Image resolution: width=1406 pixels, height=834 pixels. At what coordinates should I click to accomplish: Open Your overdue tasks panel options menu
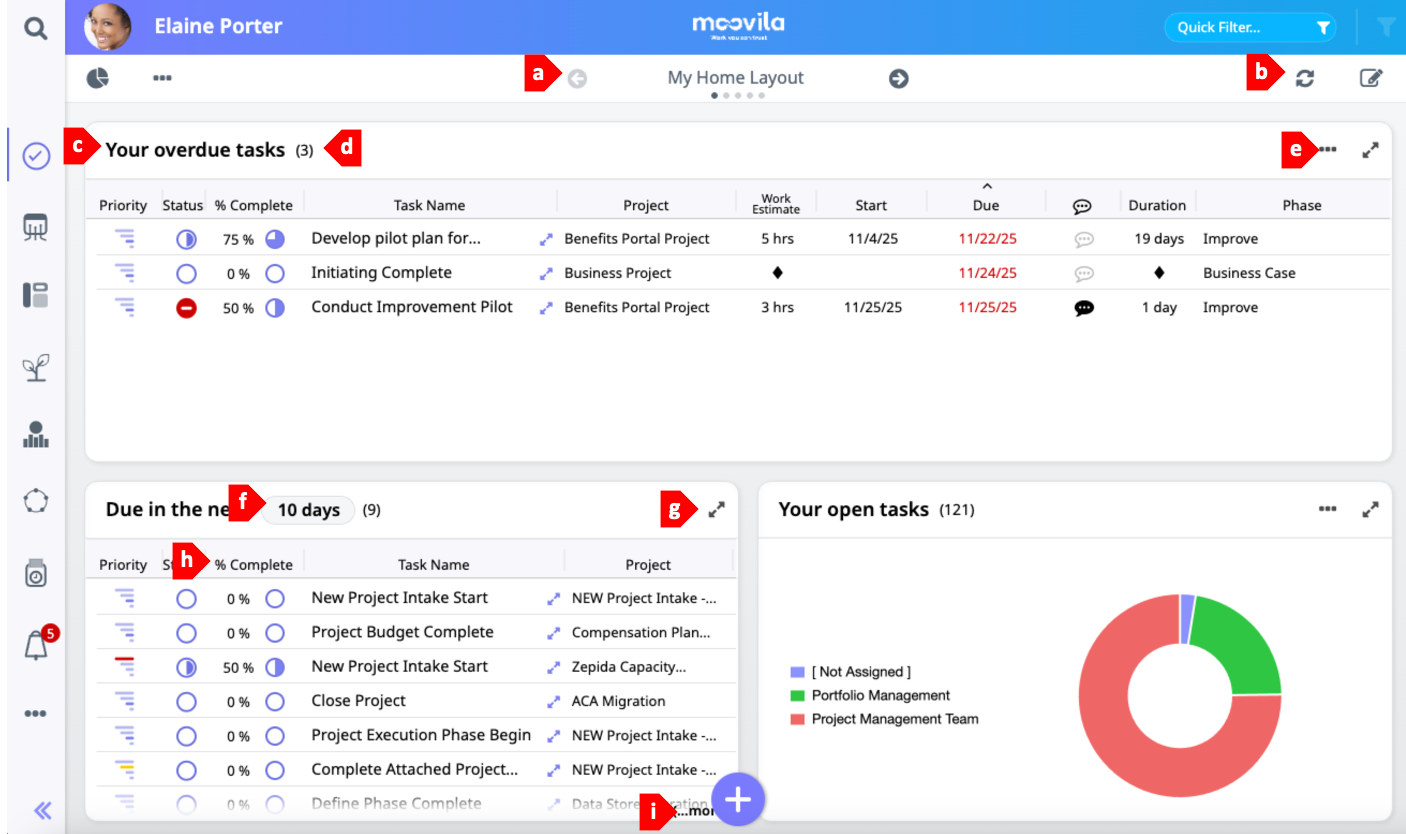[x=1327, y=149]
